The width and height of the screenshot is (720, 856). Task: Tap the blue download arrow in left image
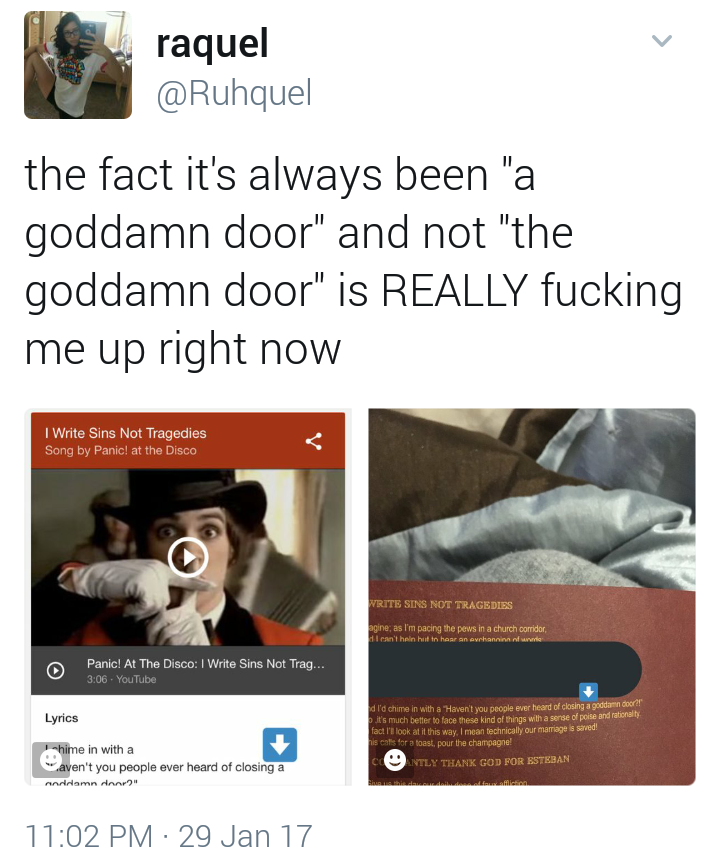point(280,745)
